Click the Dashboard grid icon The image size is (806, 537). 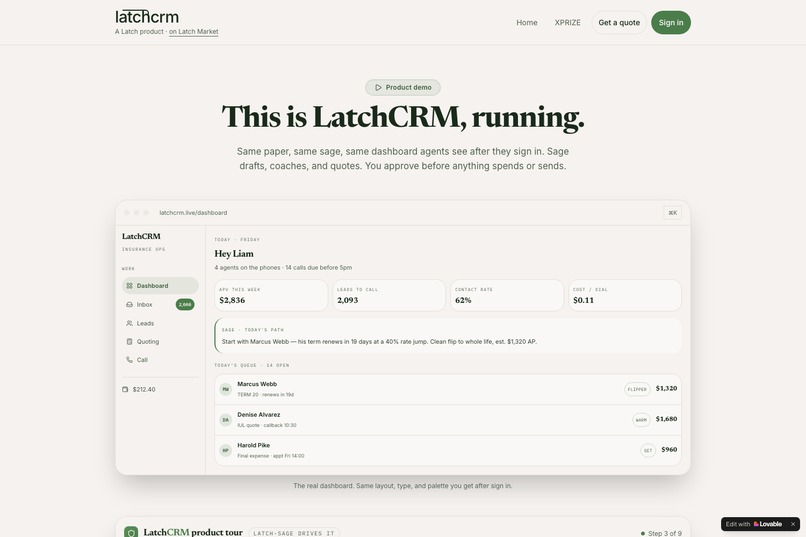pos(130,286)
